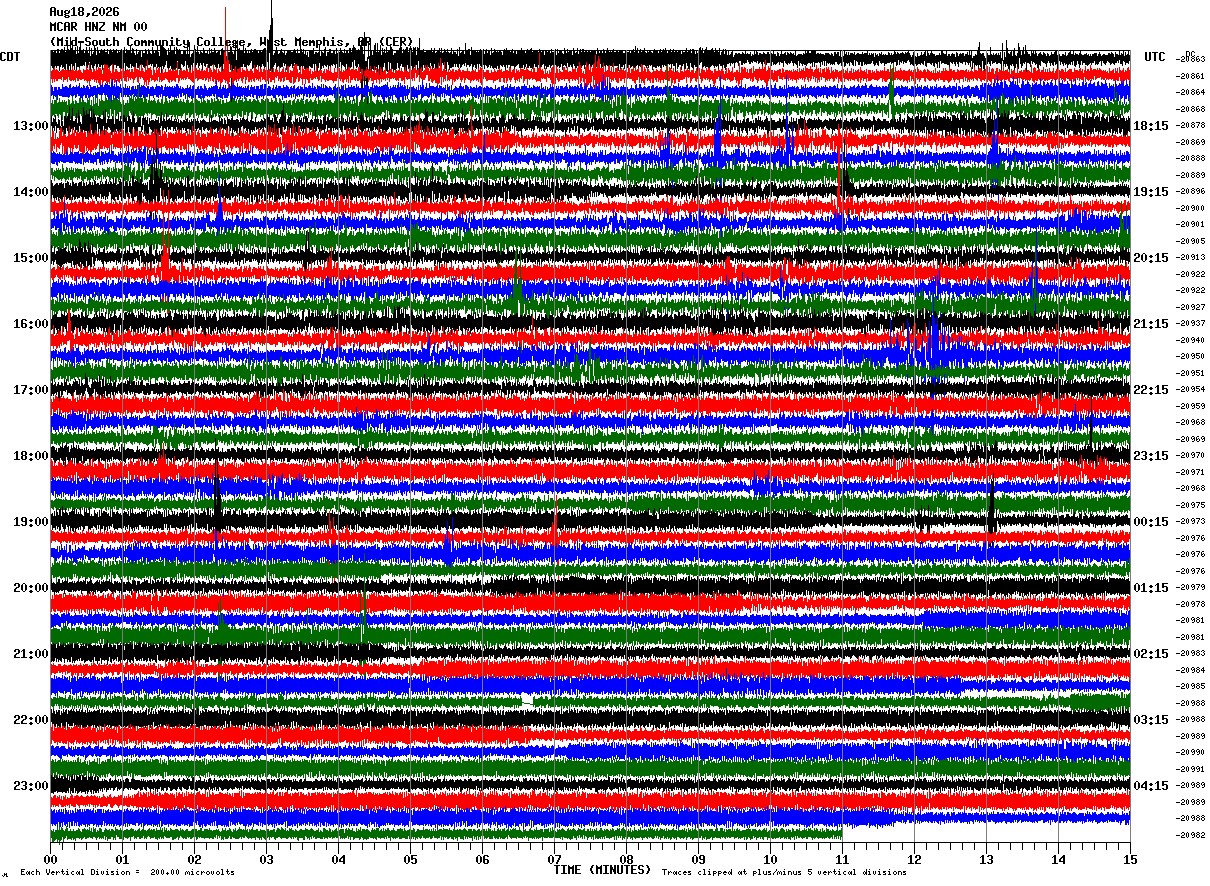Click the DC offset value -20864
The width and height of the screenshot is (1210, 886).
click(1190, 92)
